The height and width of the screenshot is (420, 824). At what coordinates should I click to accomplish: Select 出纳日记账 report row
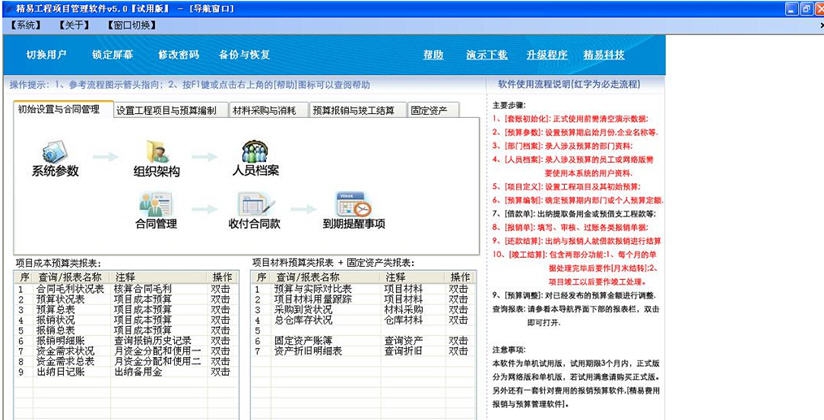coord(126,372)
